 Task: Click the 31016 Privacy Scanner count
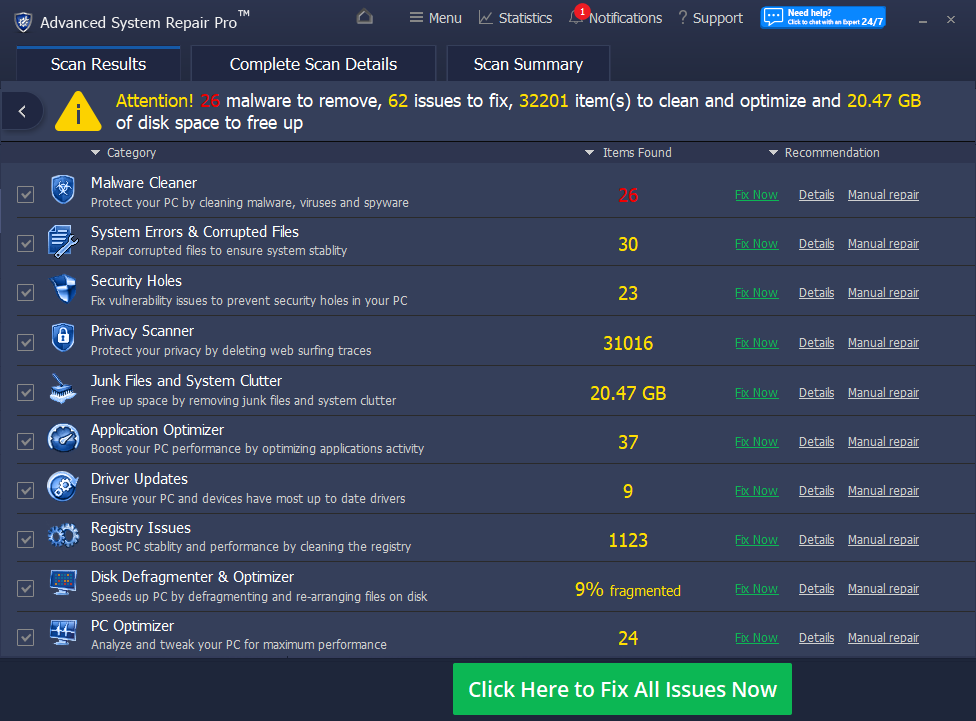click(x=628, y=343)
